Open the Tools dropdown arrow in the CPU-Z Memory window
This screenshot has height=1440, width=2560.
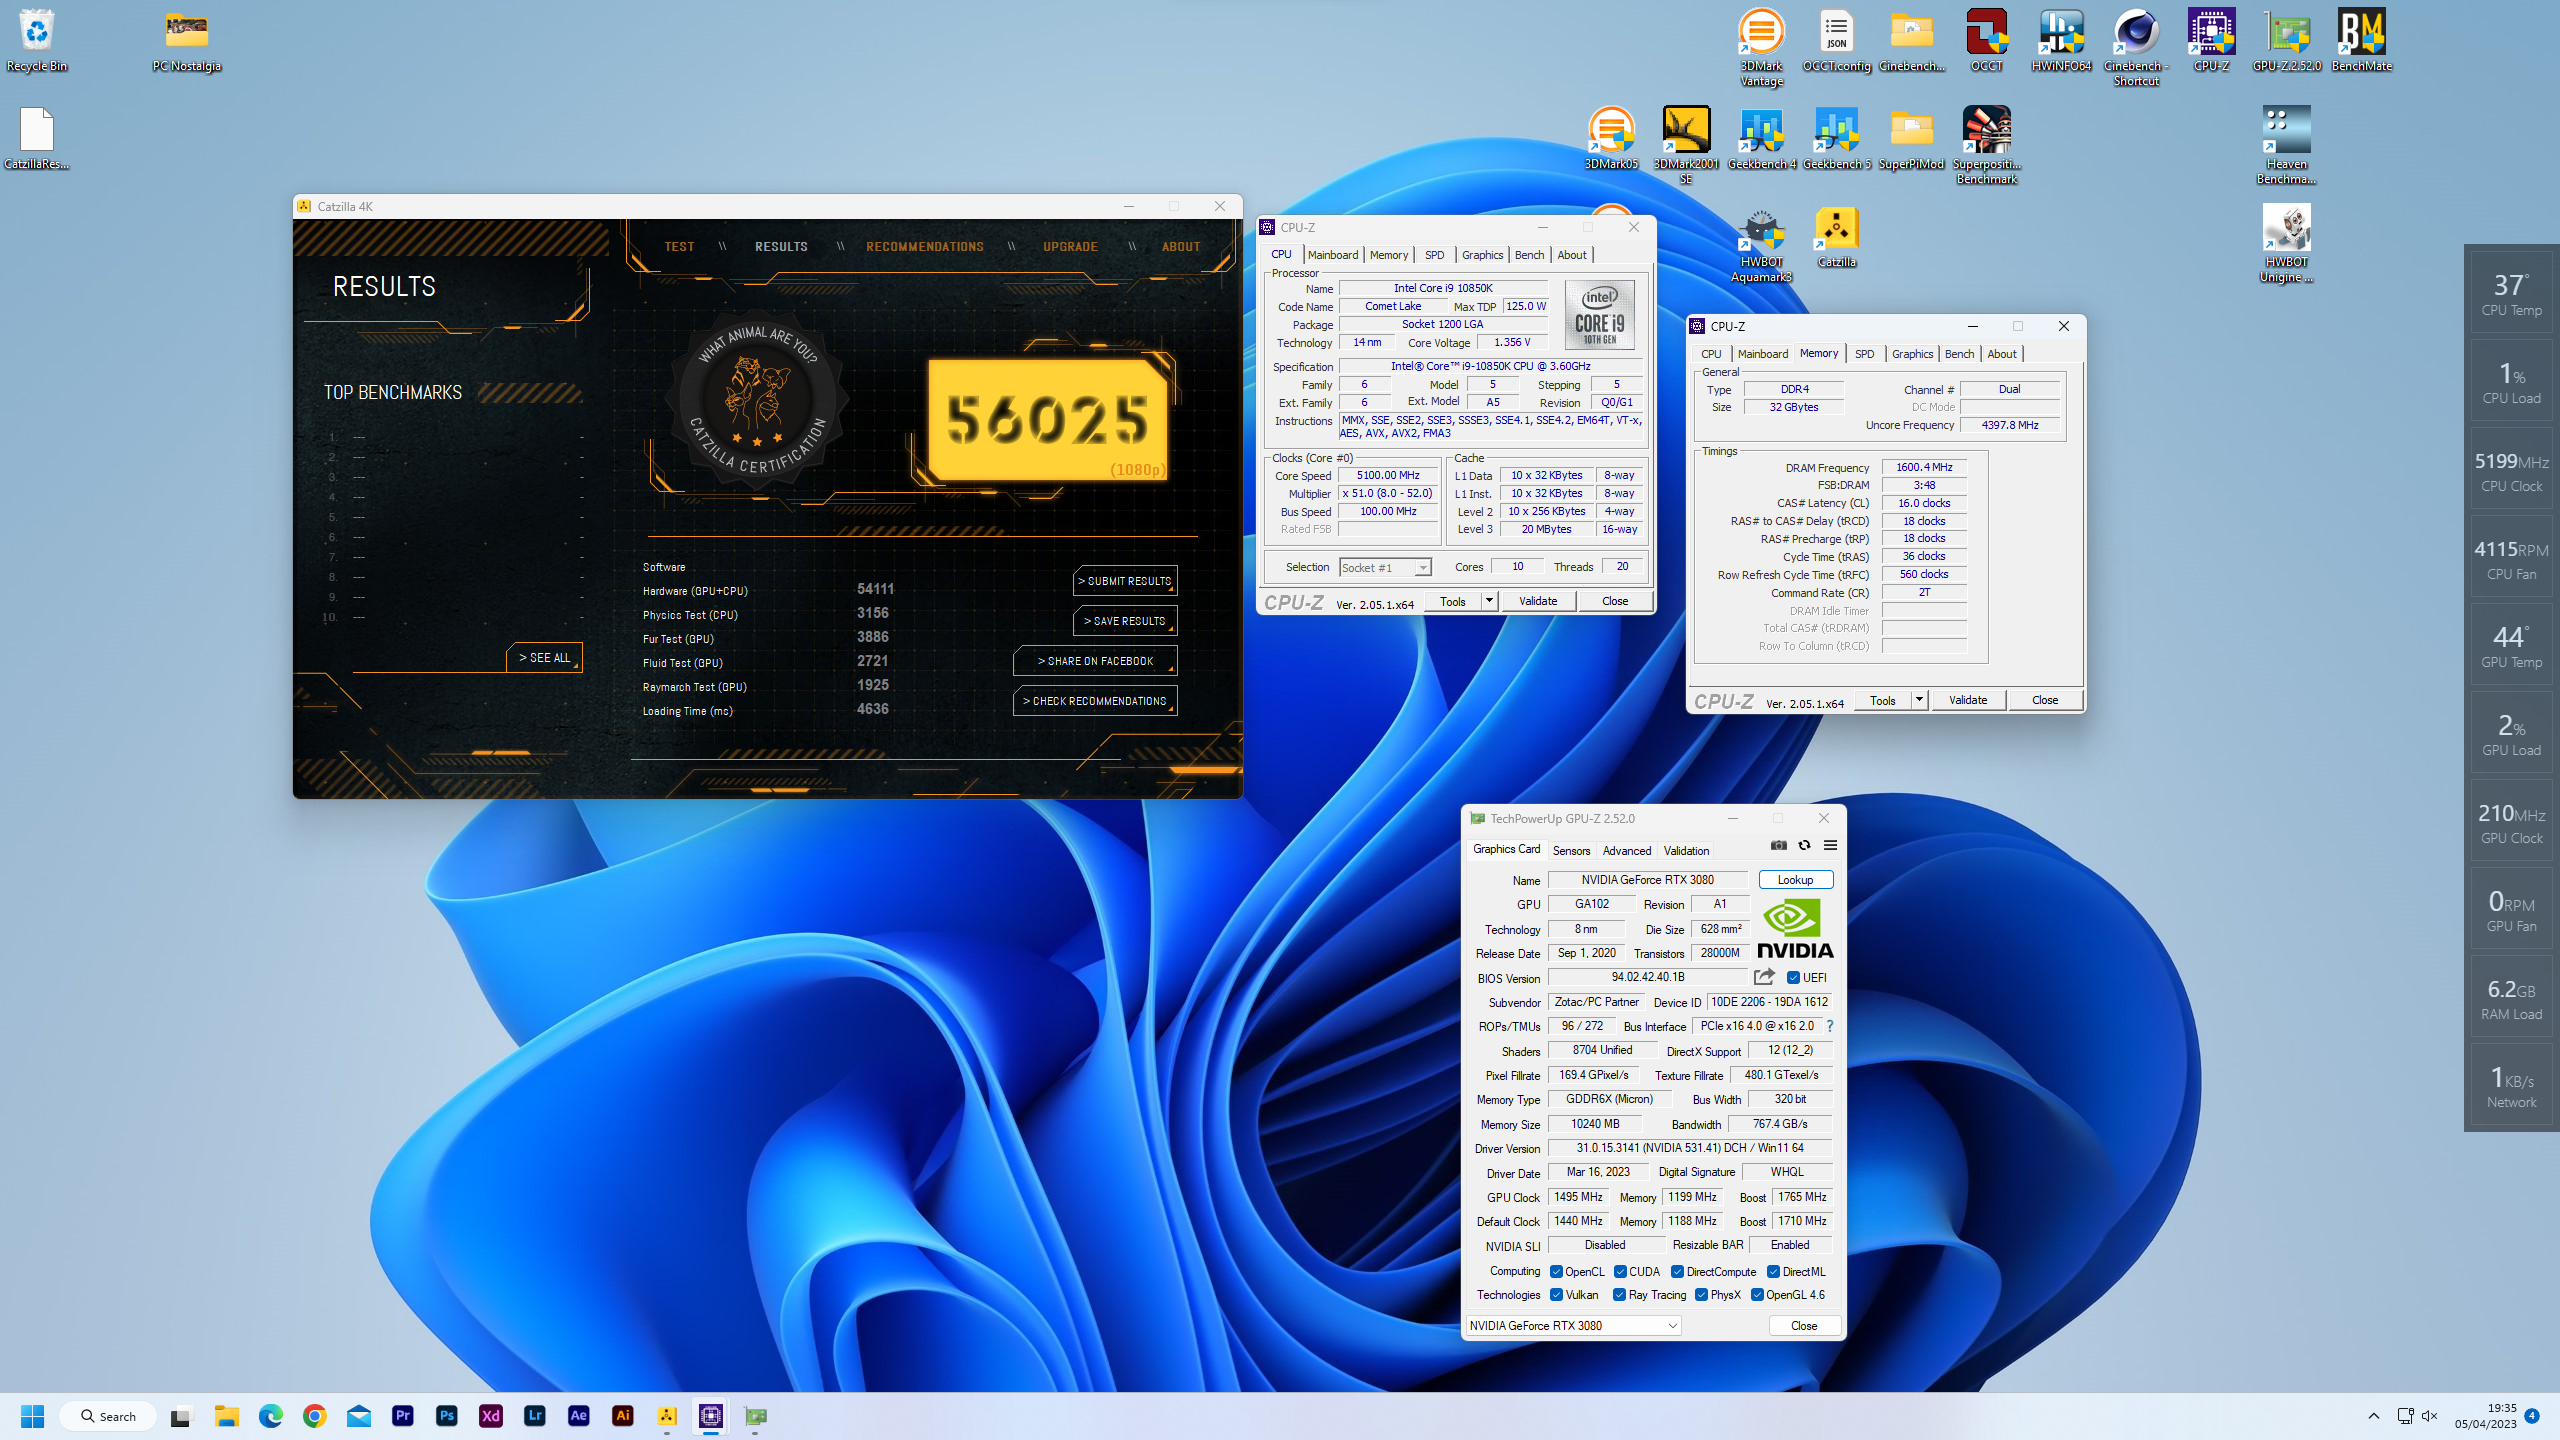(x=1919, y=700)
